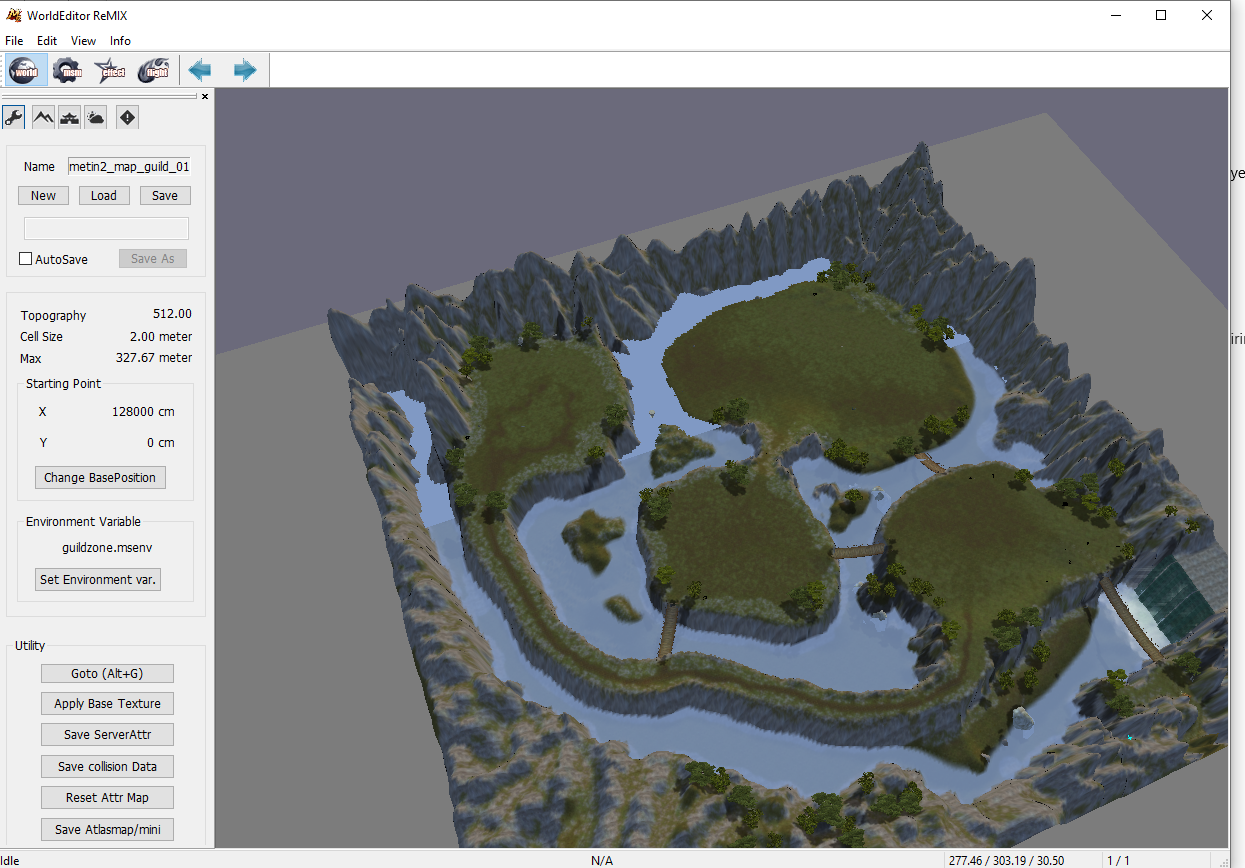Viewport: 1245px width, 868px height.
Task: Click Save ServerAttr button
Action: pyautogui.click(x=107, y=735)
